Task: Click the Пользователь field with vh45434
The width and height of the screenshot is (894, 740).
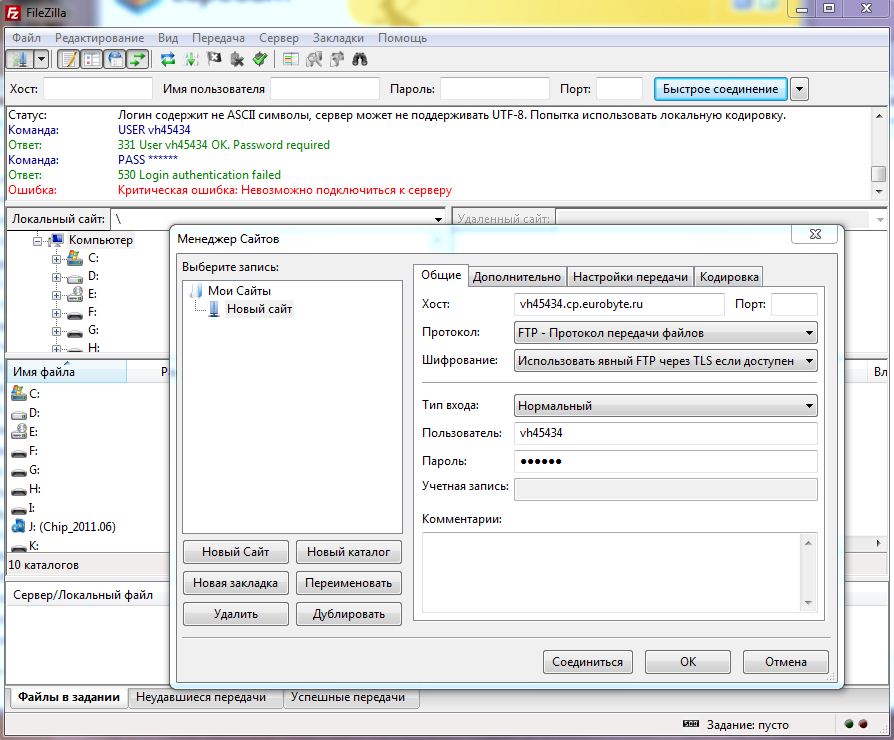Action: click(665, 433)
